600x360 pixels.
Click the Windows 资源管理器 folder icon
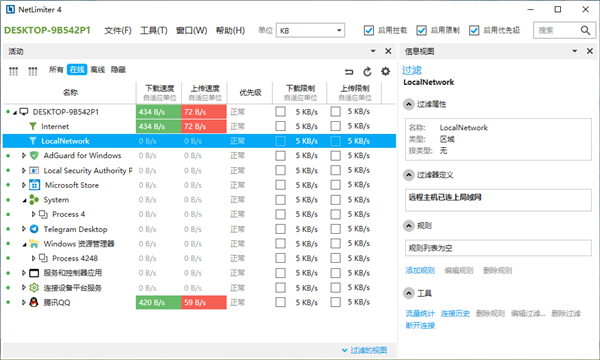(34, 244)
